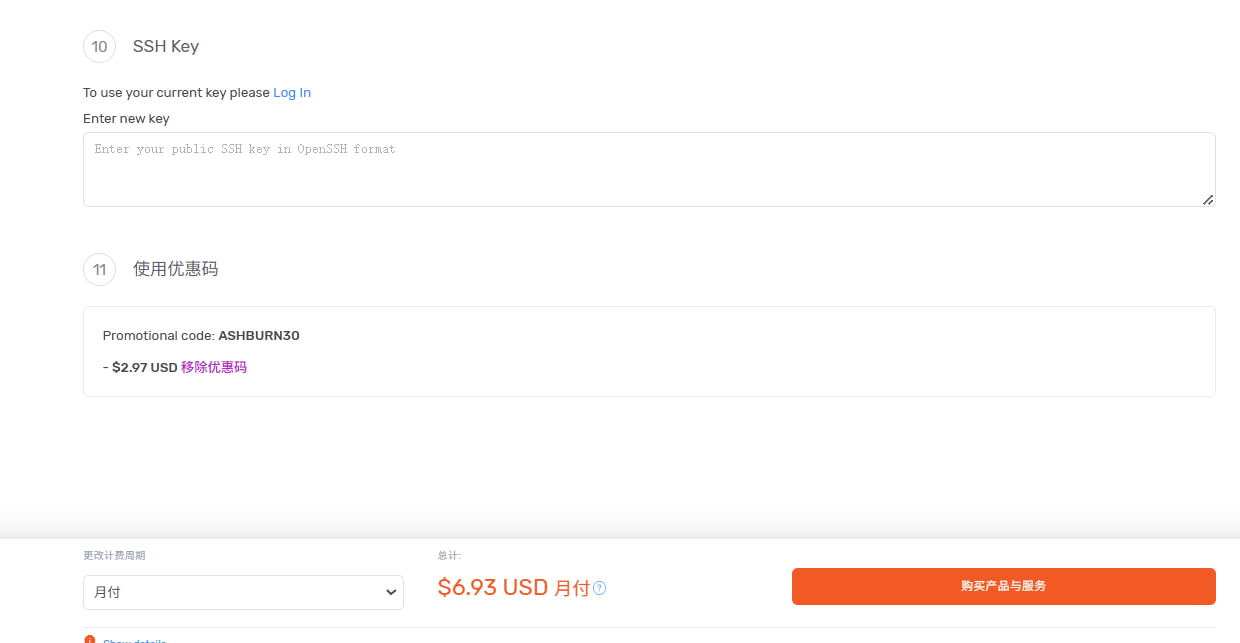The height and width of the screenshot is (643, 1240).
Task: Click the Promotional code ASHBURN30 text
Action: click(x=200, y=335)
